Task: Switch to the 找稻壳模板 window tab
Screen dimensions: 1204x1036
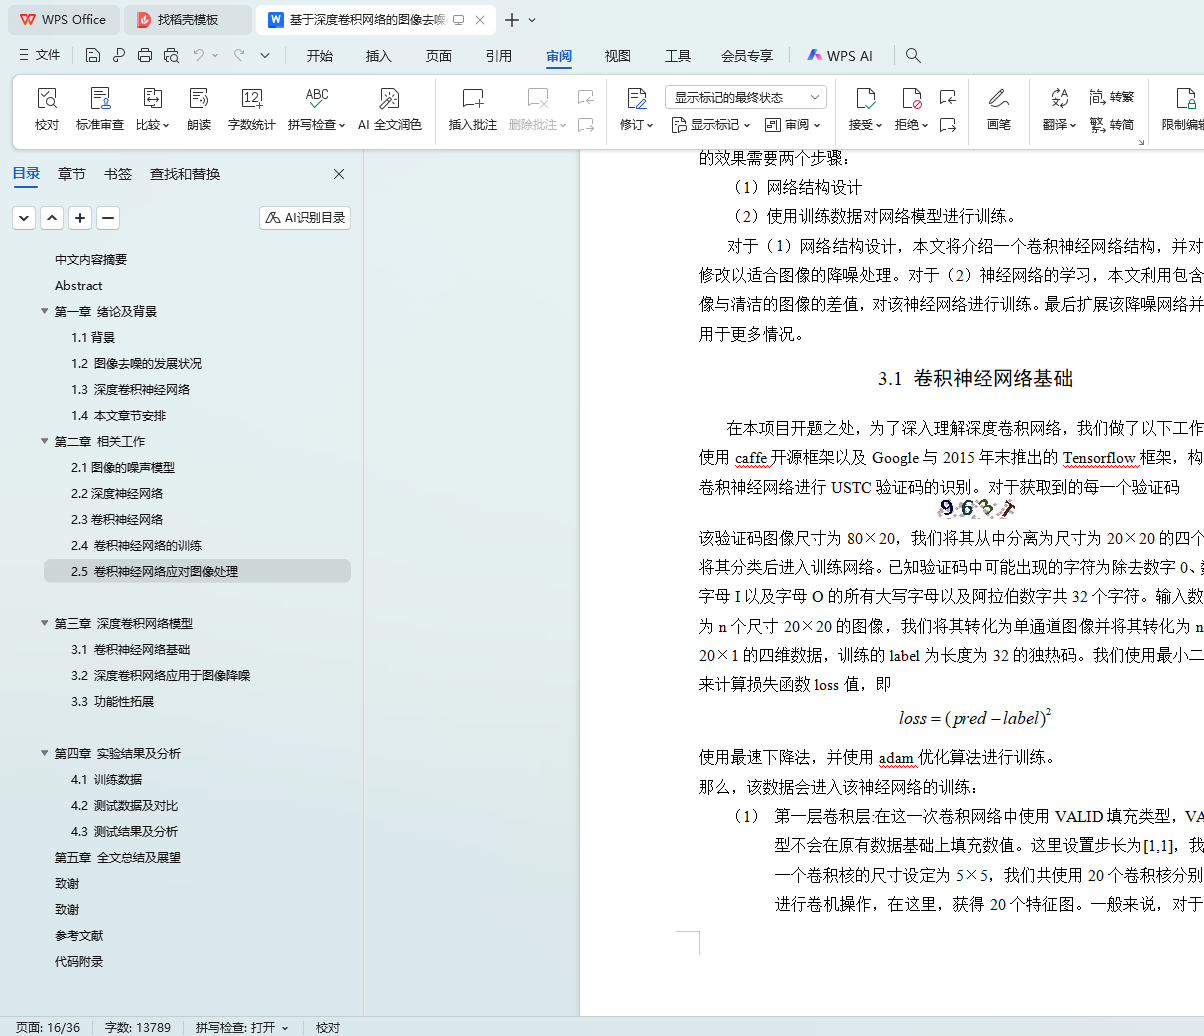Action: point(188,20)
